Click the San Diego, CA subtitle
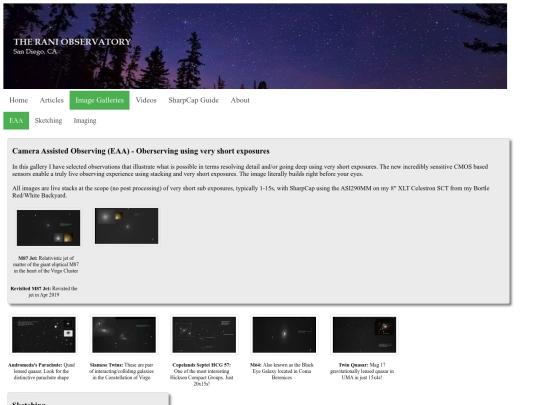Viewport: 540px width, 405px height. tap(35, 52)
